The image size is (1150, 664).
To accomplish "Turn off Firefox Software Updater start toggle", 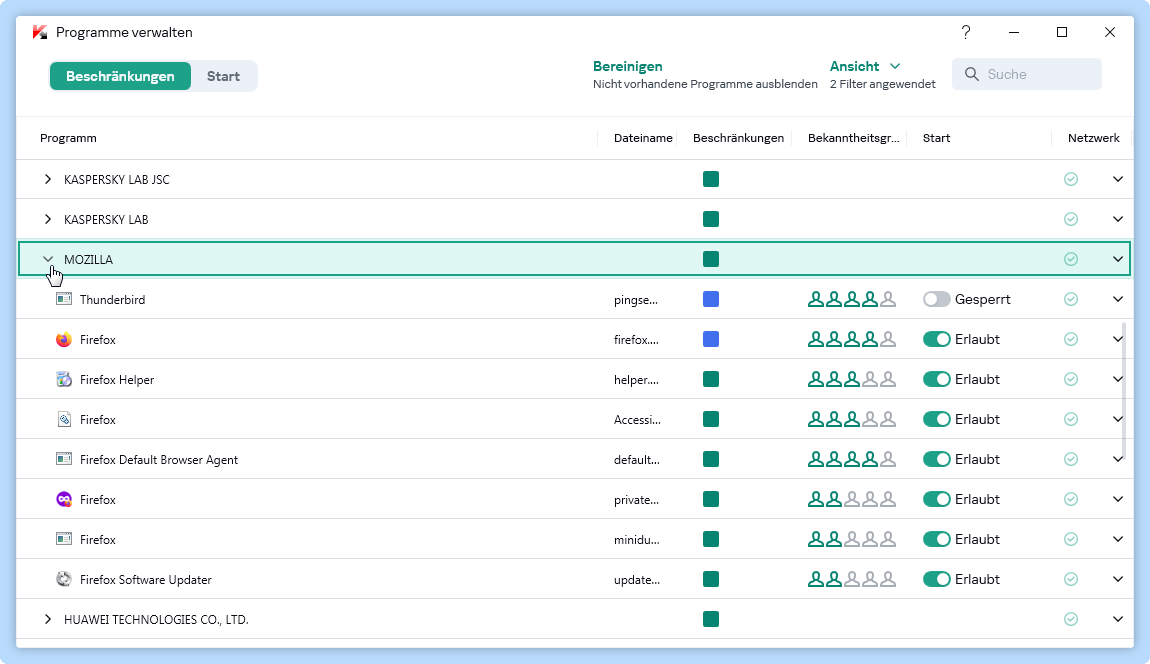I will pos(936,579).
